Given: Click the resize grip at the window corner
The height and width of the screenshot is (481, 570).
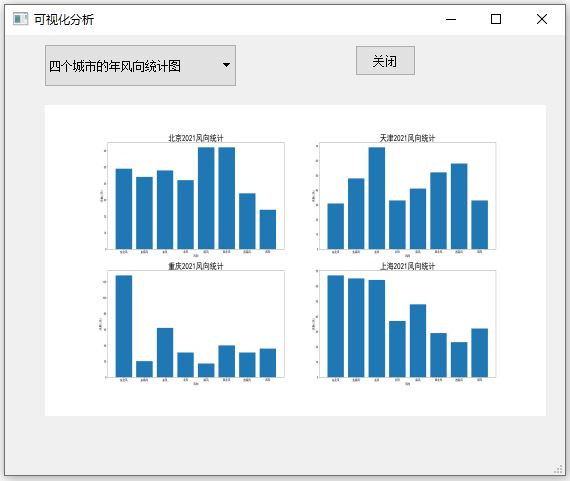Looking at the screenshot, I should 558,469.
